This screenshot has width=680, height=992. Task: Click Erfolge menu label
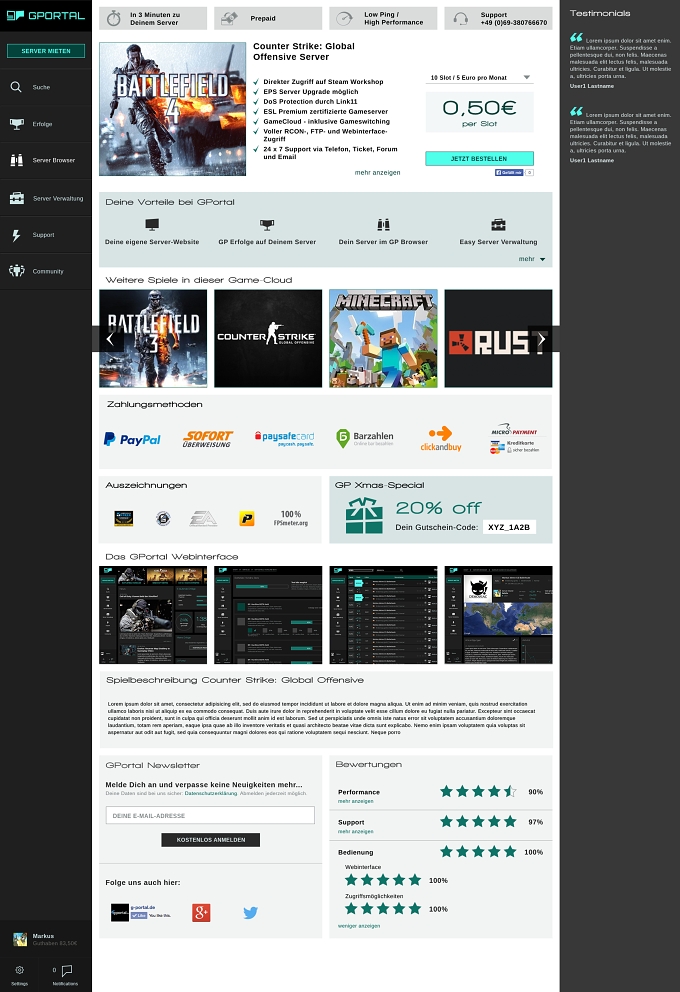coord(42,124)
